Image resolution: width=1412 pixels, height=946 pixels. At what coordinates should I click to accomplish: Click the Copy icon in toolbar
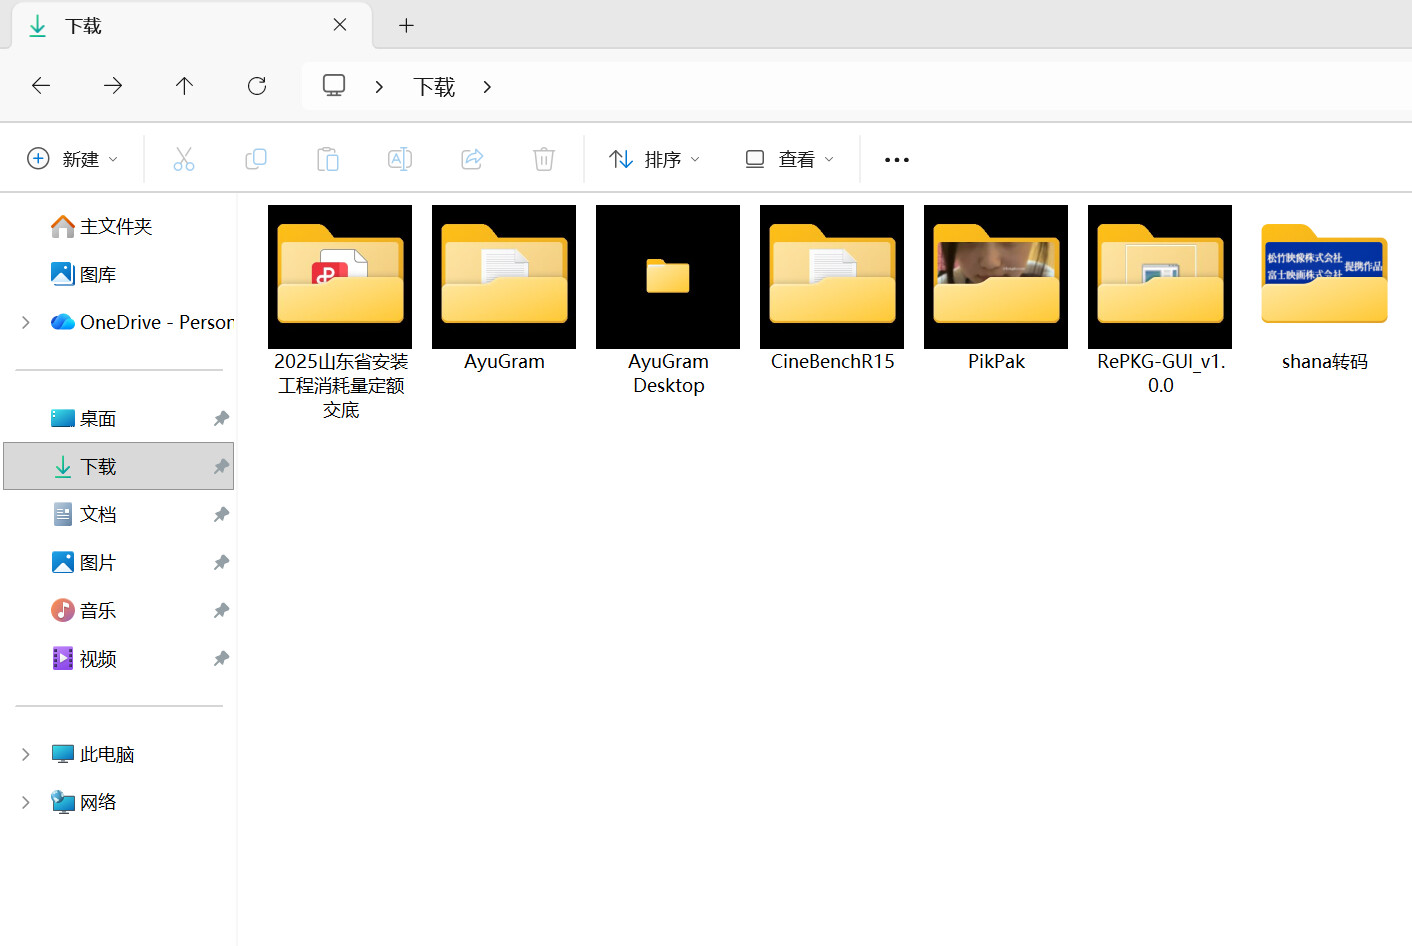pos(256,159)
